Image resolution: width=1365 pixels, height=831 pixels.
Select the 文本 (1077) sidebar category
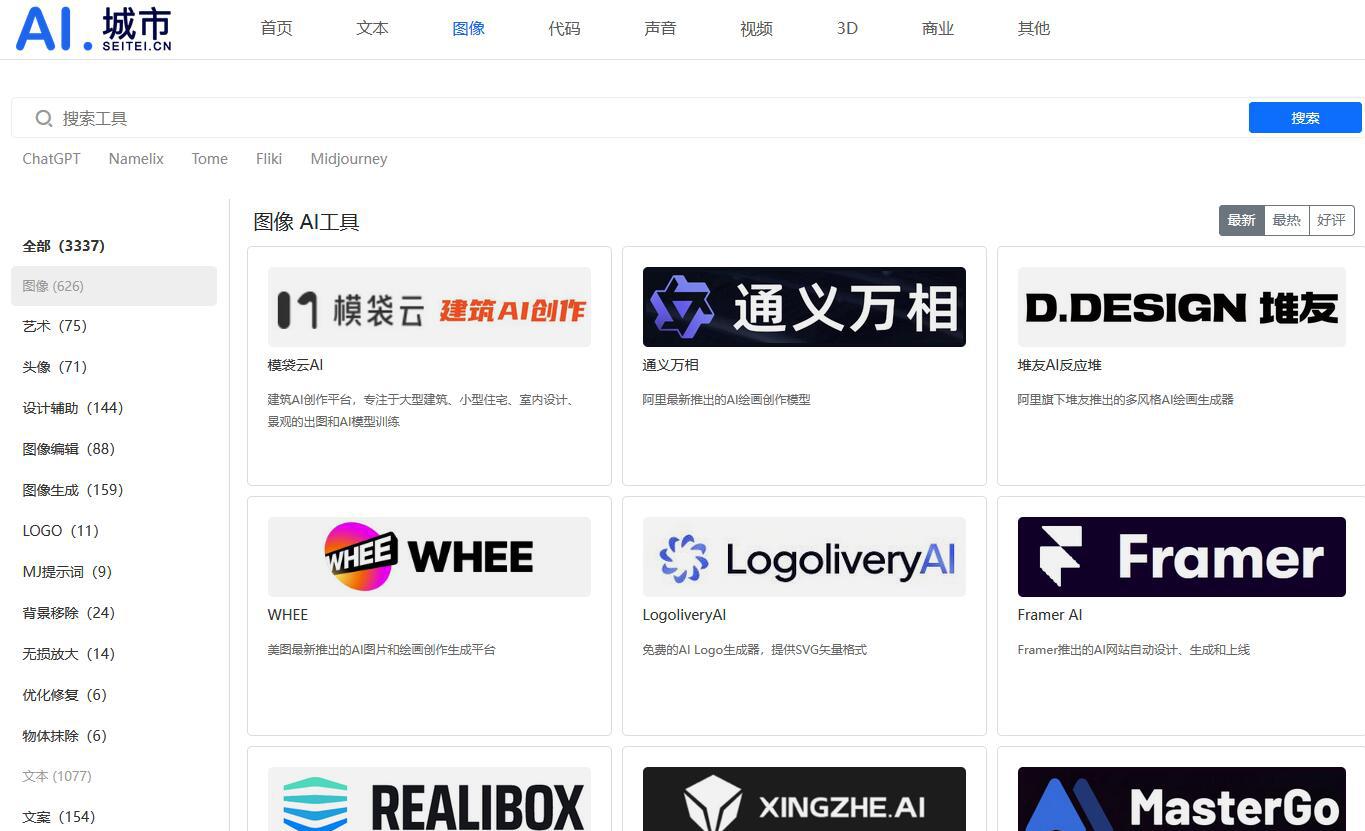pos(57,776)
